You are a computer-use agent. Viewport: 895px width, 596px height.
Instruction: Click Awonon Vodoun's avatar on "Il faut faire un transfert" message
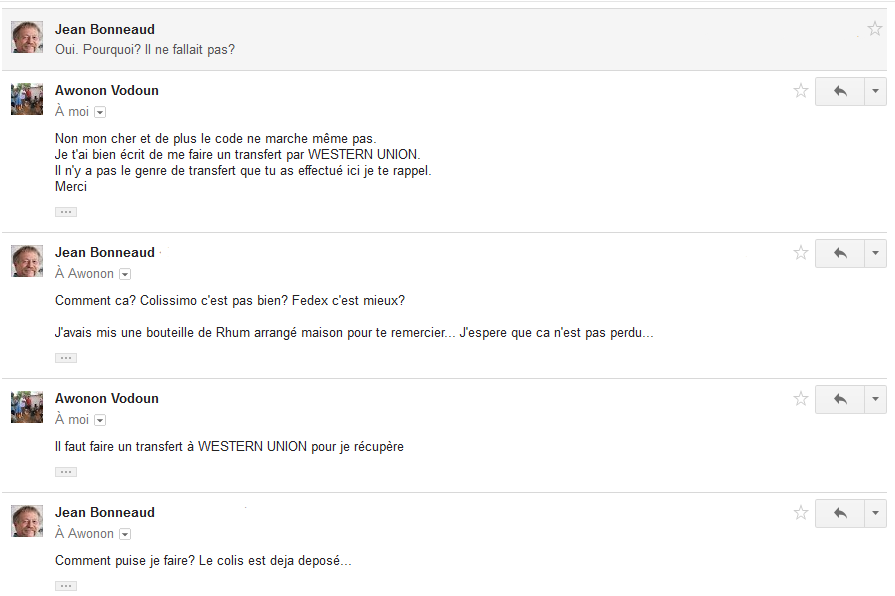tap(27, 407)
